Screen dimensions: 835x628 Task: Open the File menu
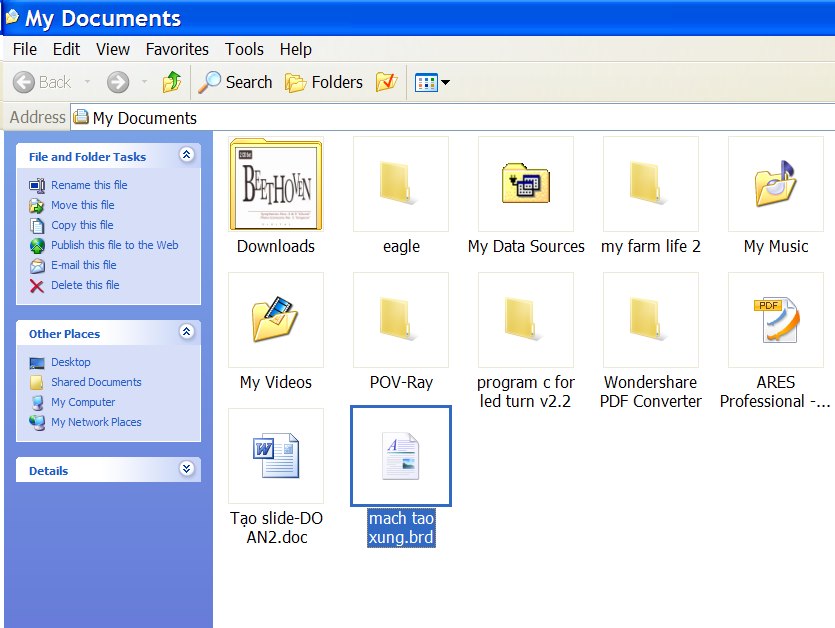pos(24,49)
